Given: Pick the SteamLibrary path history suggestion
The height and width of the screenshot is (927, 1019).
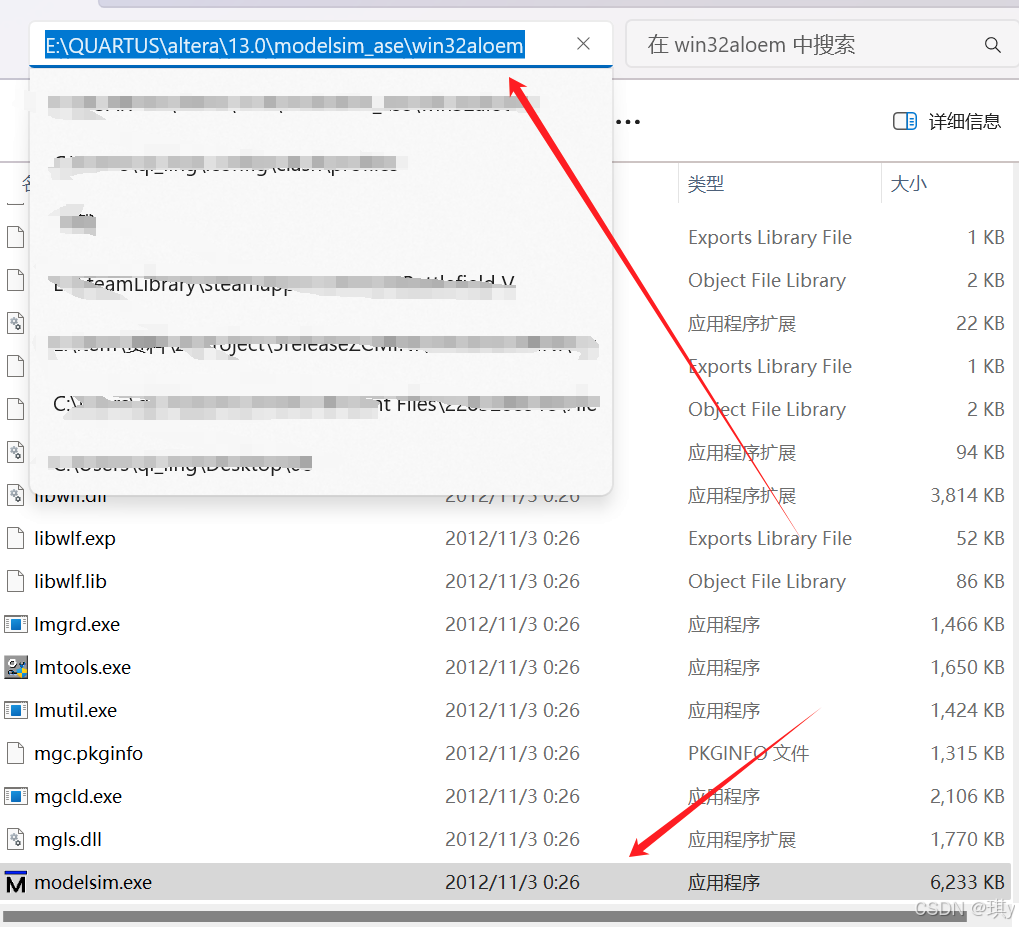Looking at the screenshot, I should click(321, 283).
